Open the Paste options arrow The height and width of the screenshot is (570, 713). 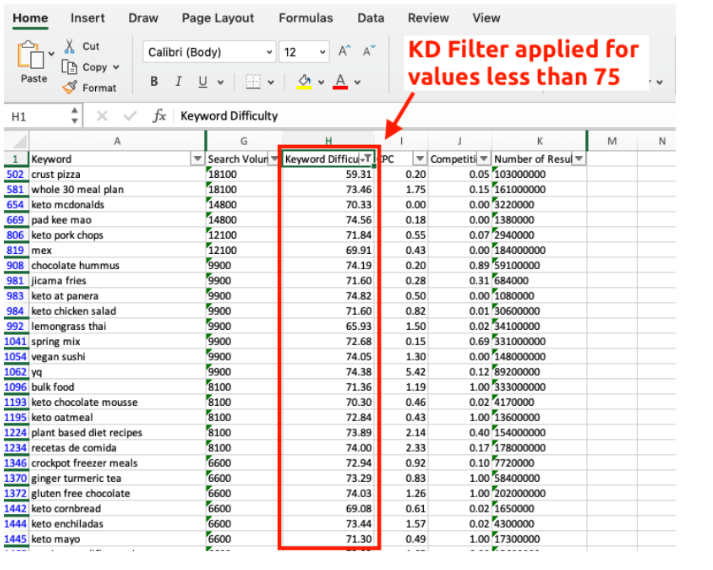[51, 54]
